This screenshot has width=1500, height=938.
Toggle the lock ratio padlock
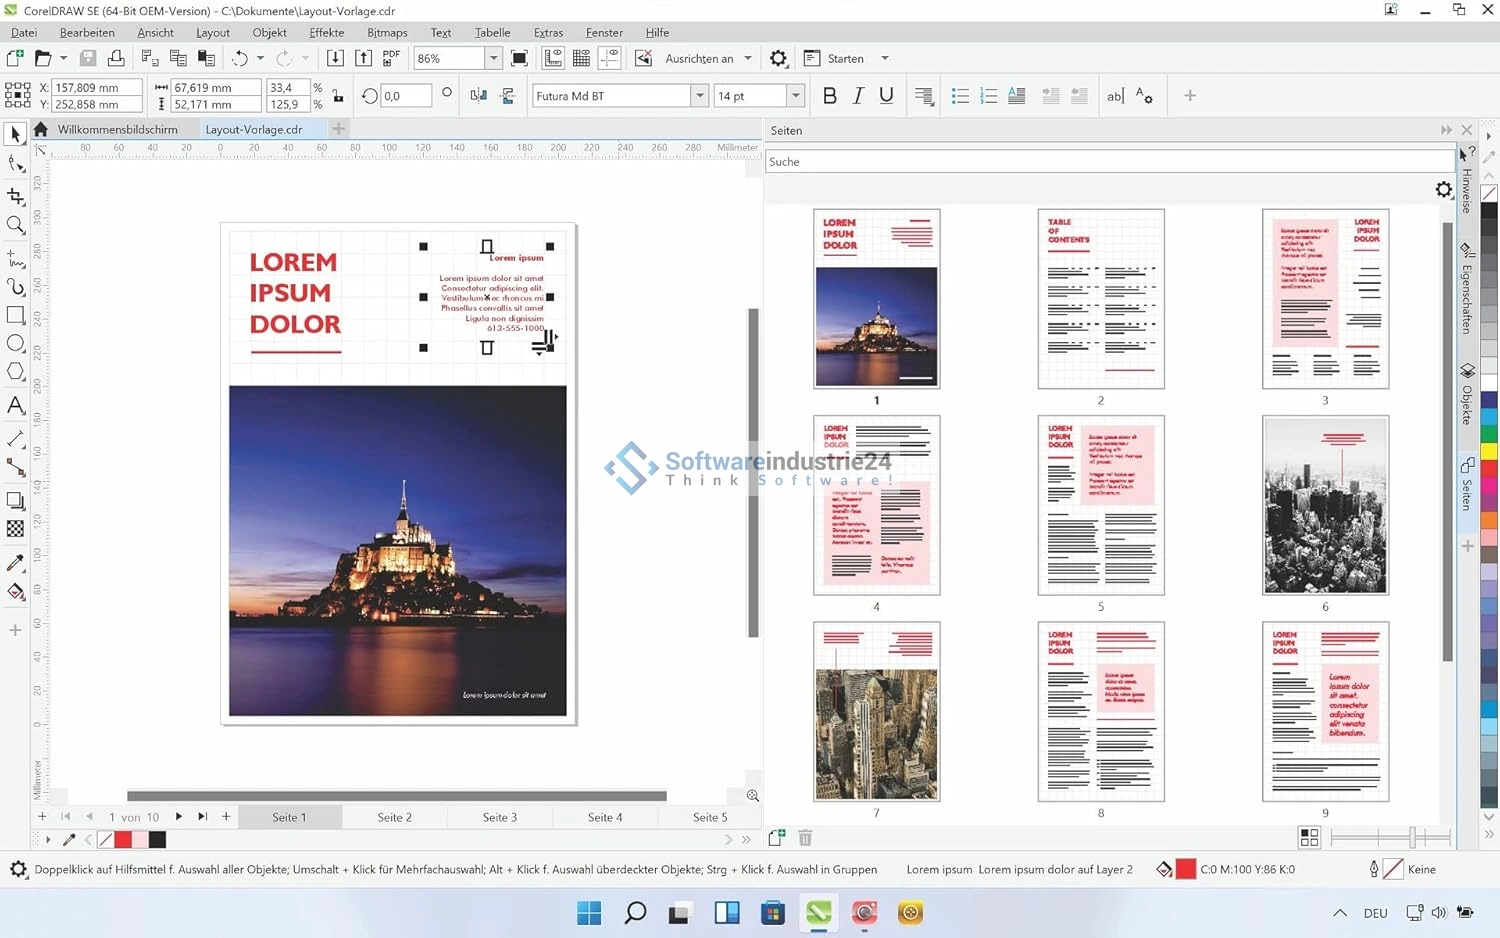(x=338, y=96)
